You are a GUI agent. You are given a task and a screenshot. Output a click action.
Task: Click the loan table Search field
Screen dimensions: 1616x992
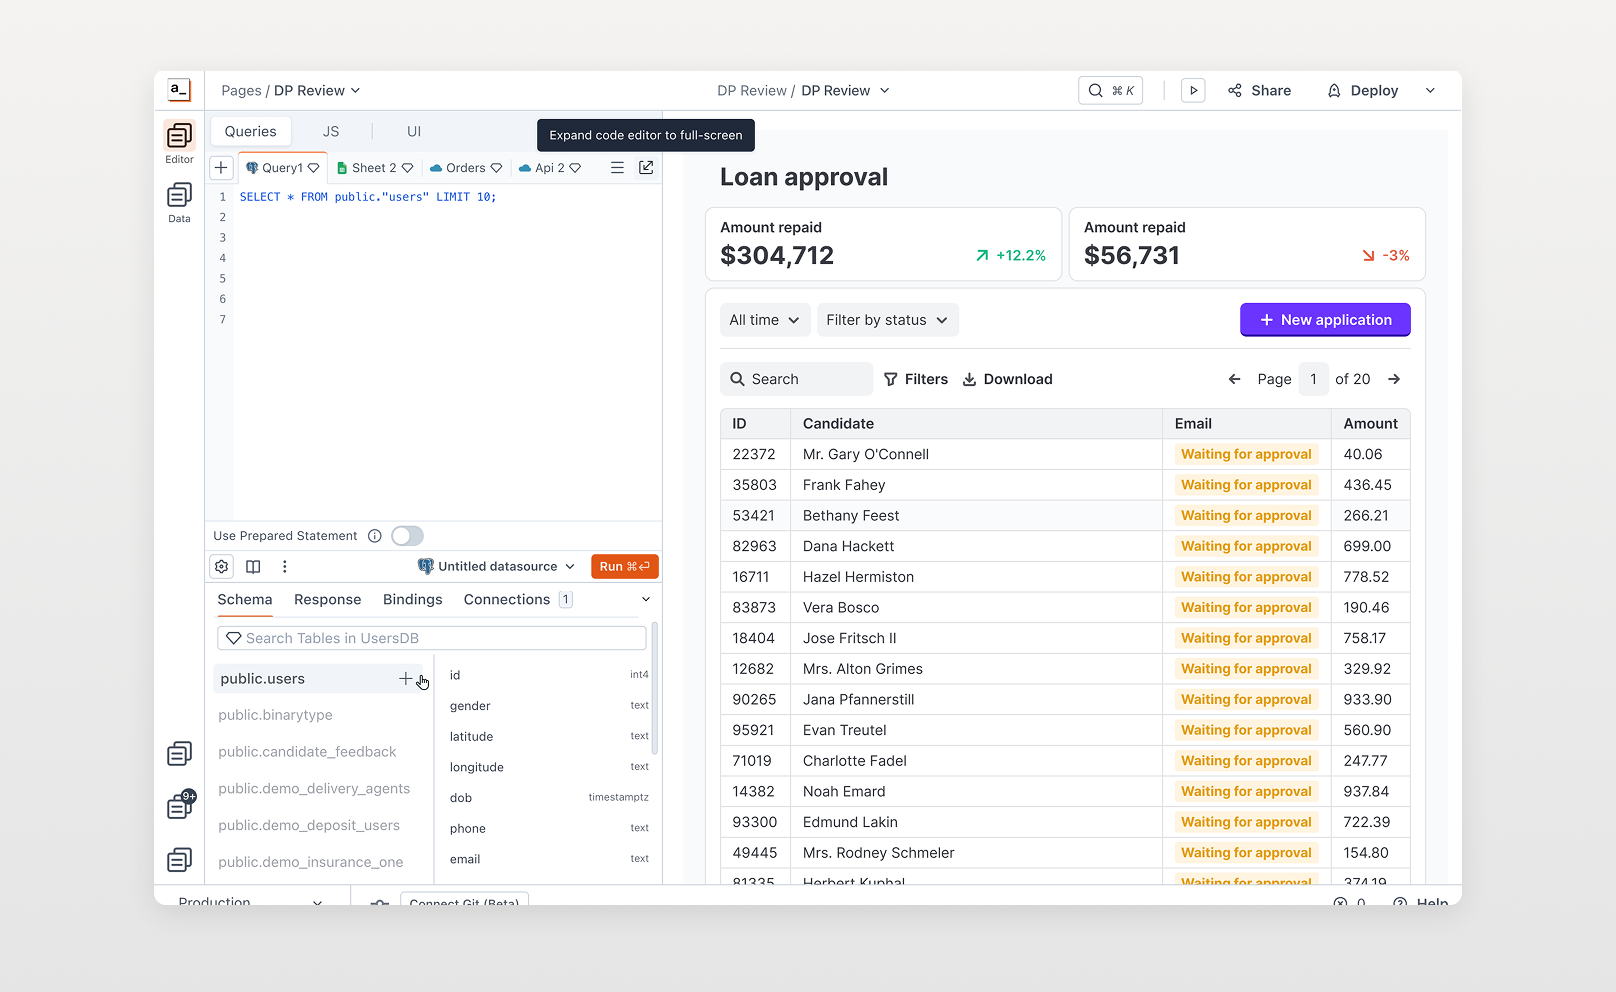pyautogui.click(x=796, y=379)
